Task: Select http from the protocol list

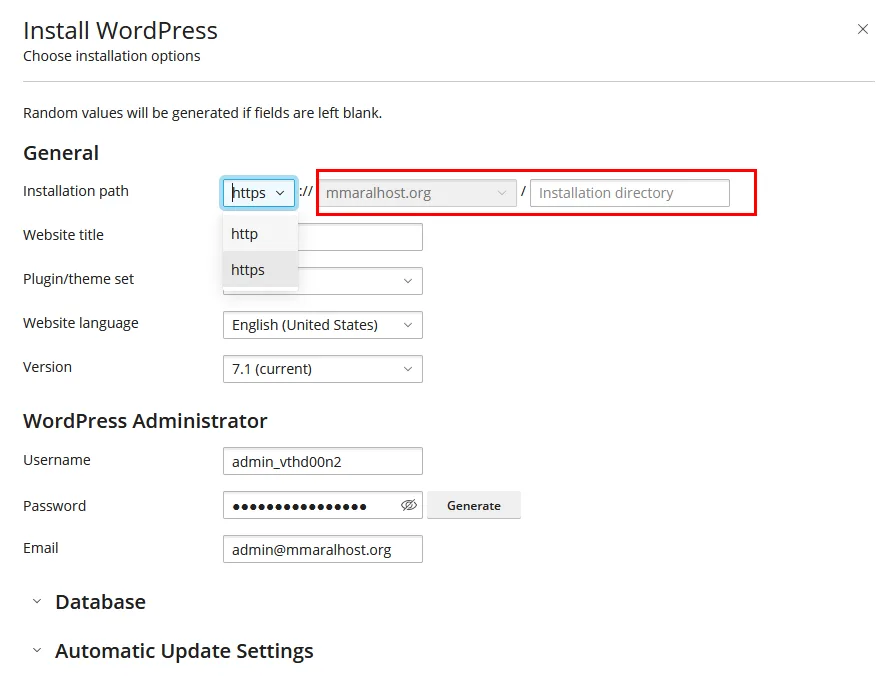Action: point(260,234)
